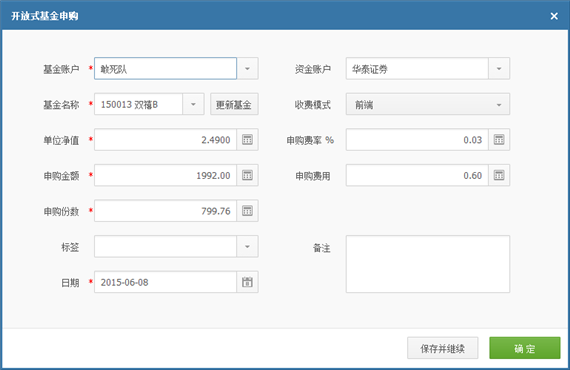
Task: Focus the empty 标签 input field
Action: [x=165, y=246]
